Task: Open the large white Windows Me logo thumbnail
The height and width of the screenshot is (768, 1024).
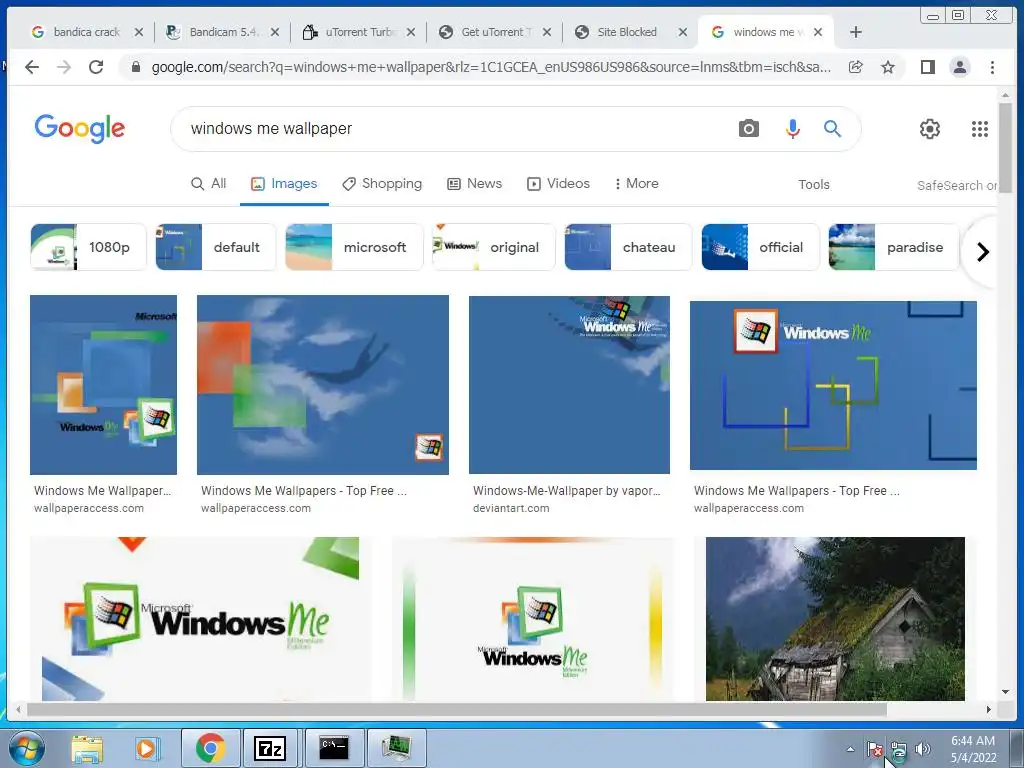Action: 201,618
